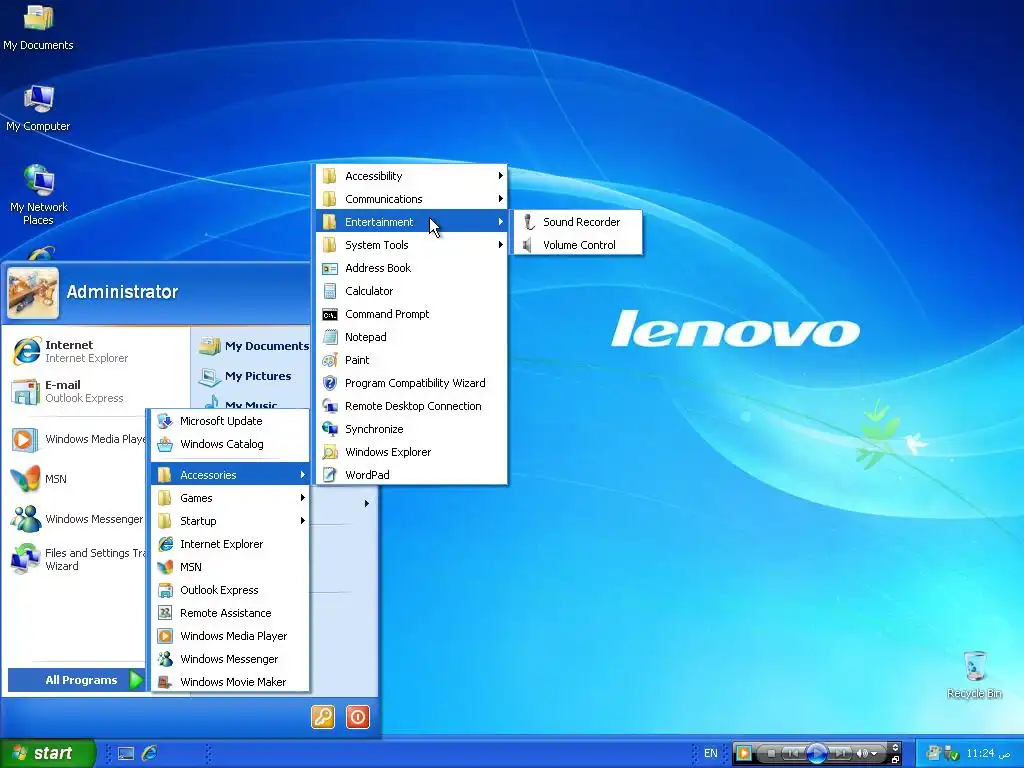
Task: Open the volume dropdown arrow on Media Player toolbar
Action: point(874,754)
